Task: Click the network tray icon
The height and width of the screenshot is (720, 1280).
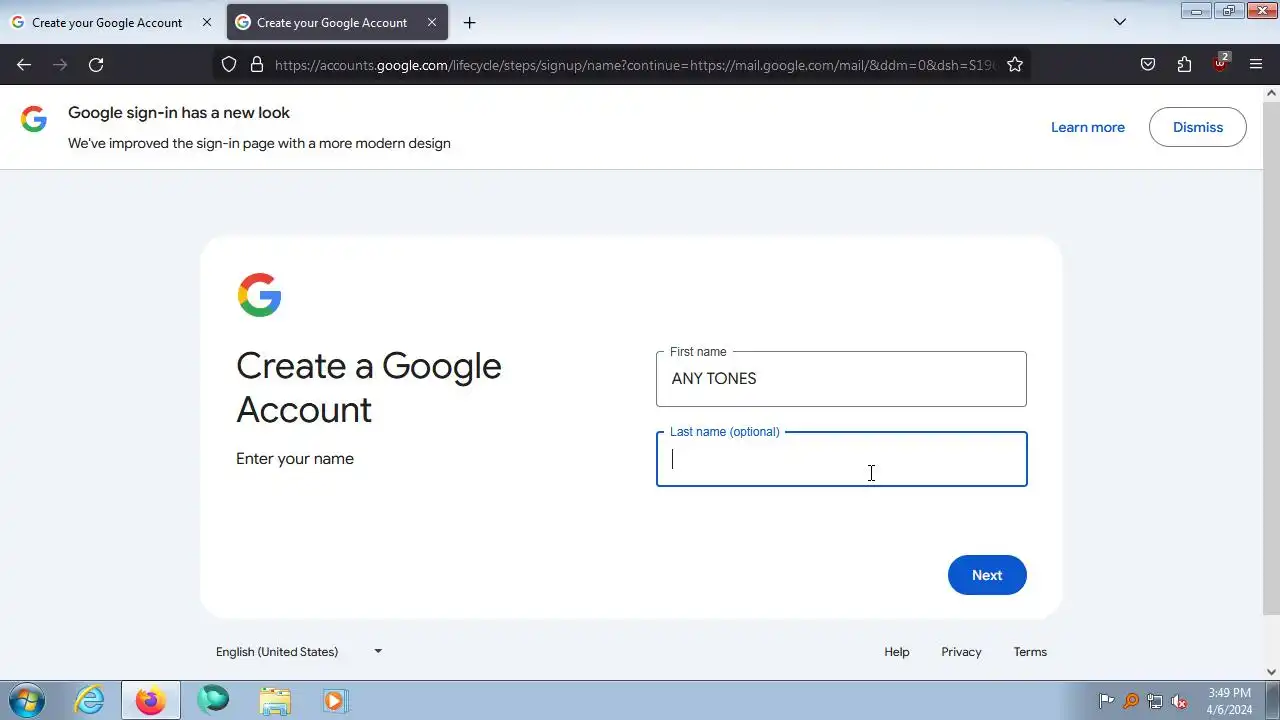Action: [x=1155, y=701]
